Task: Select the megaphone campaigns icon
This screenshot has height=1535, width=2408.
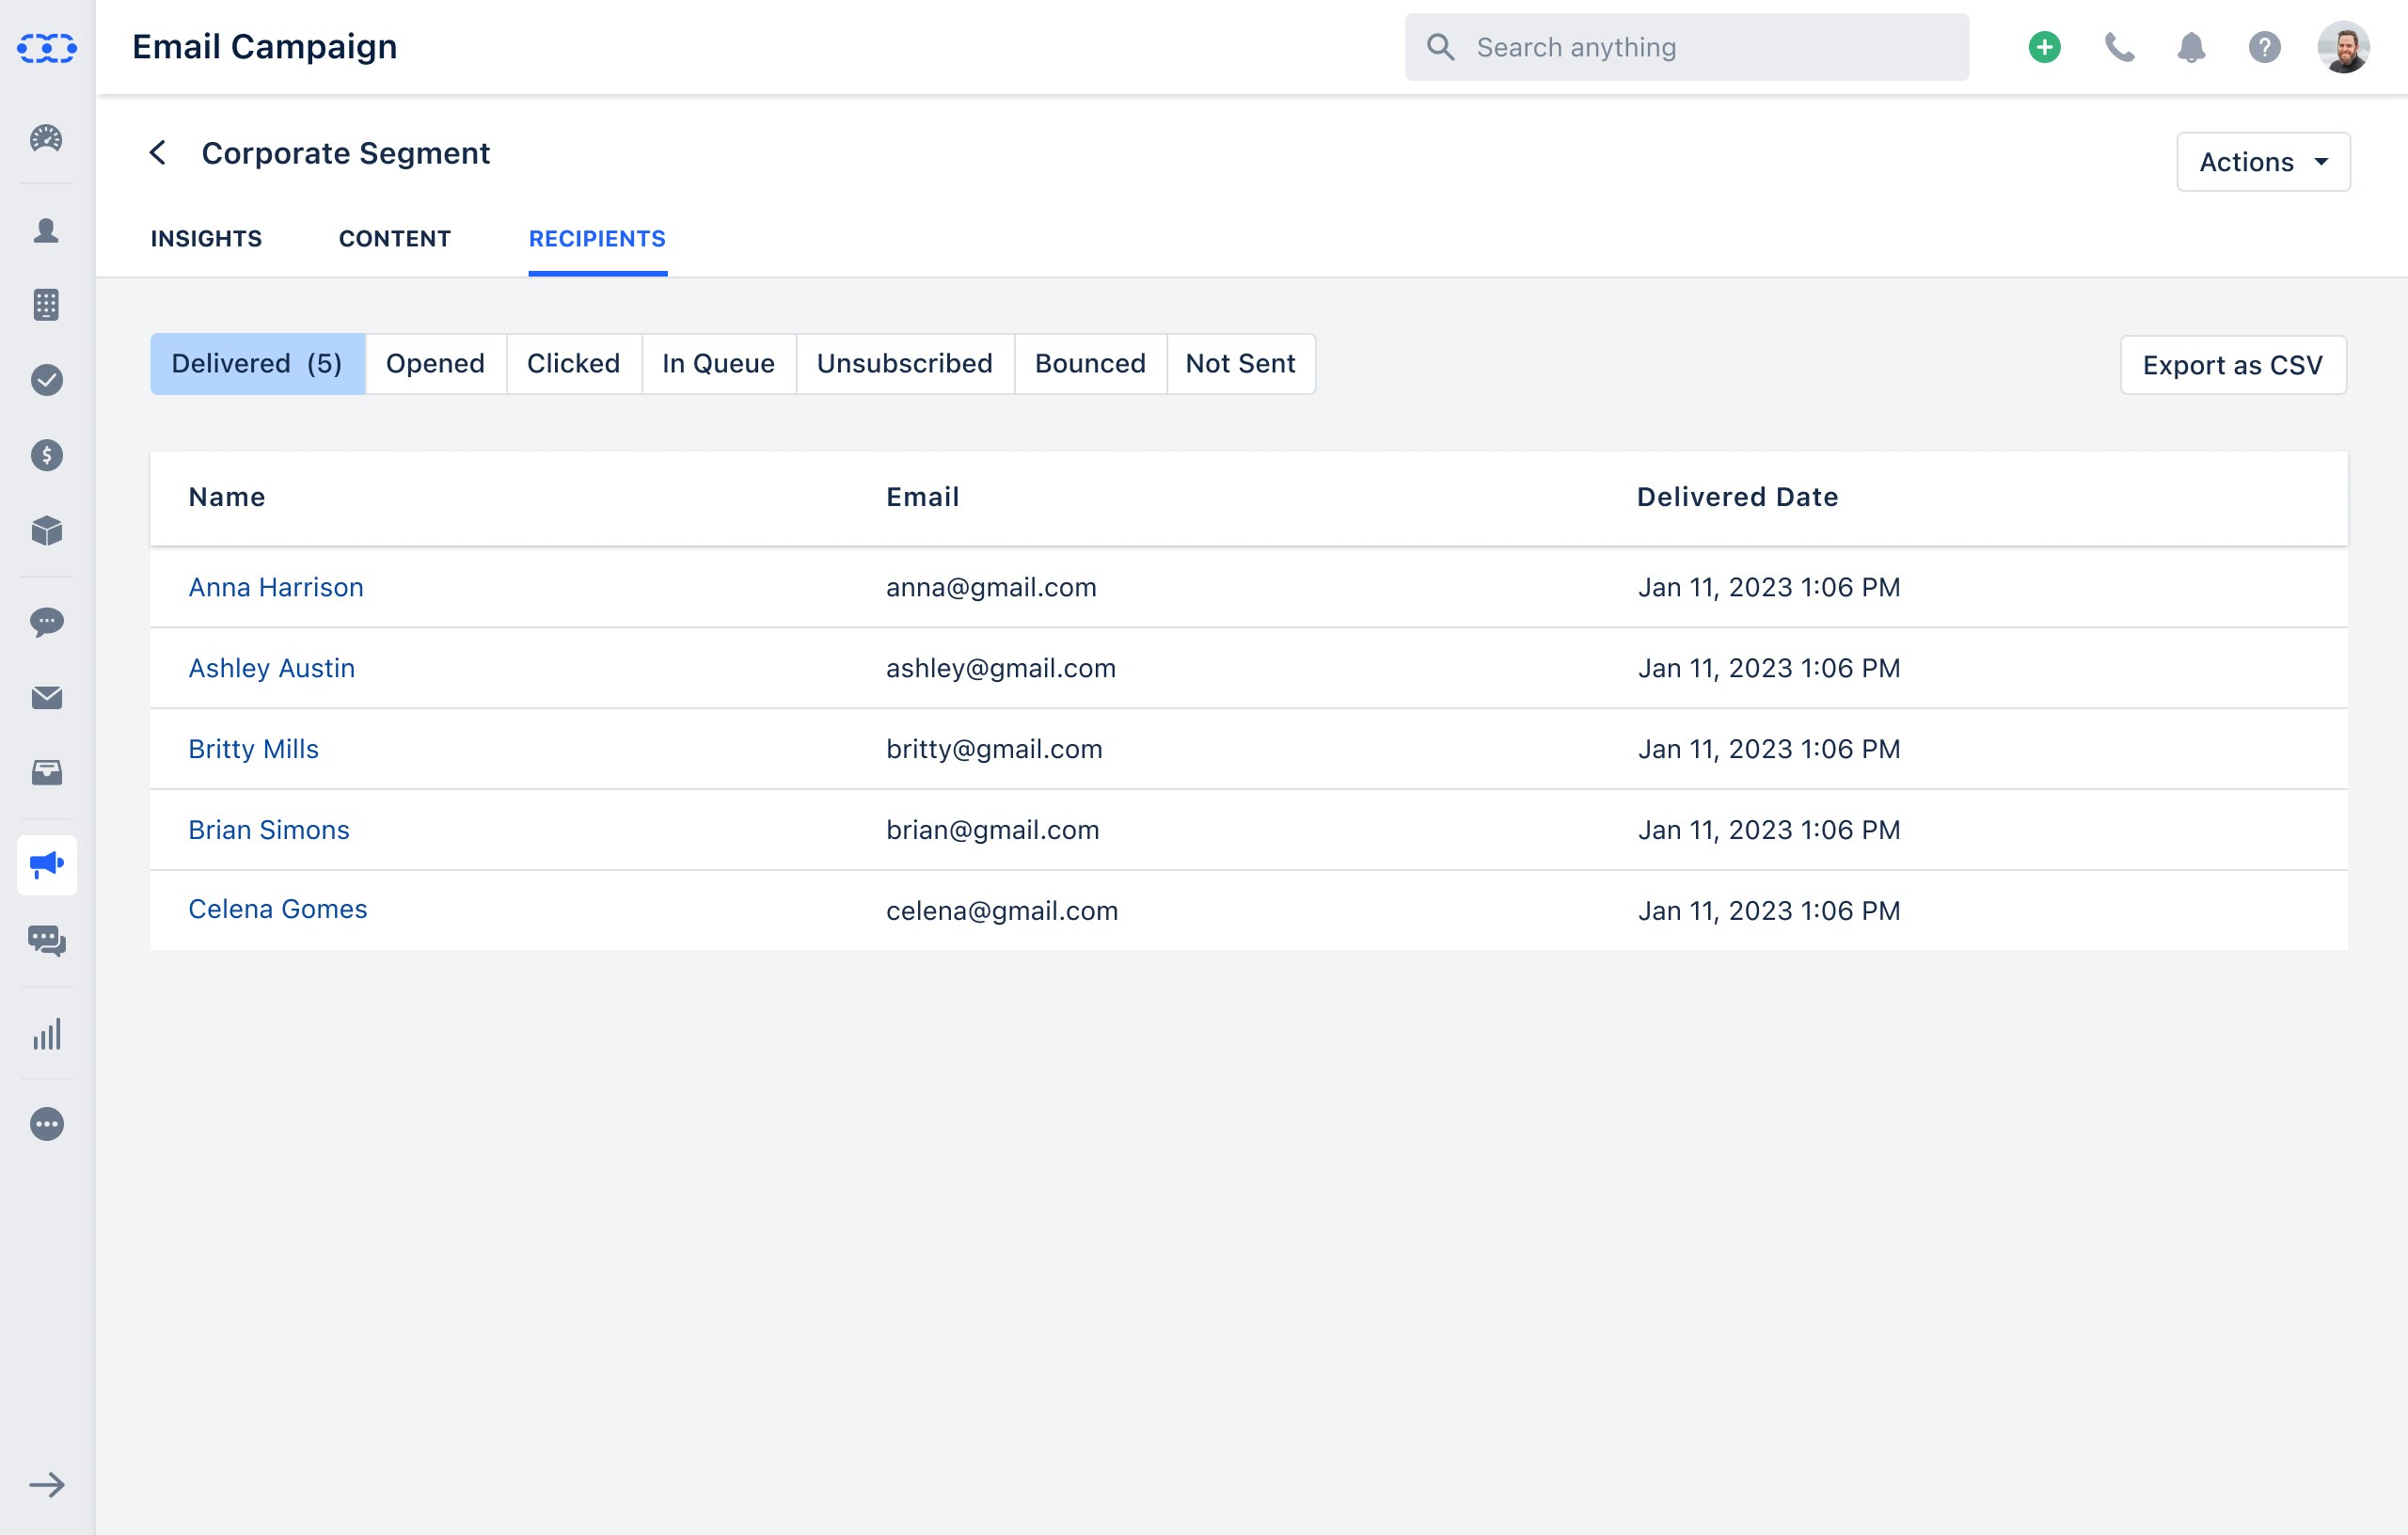Action: coord(46,864)
